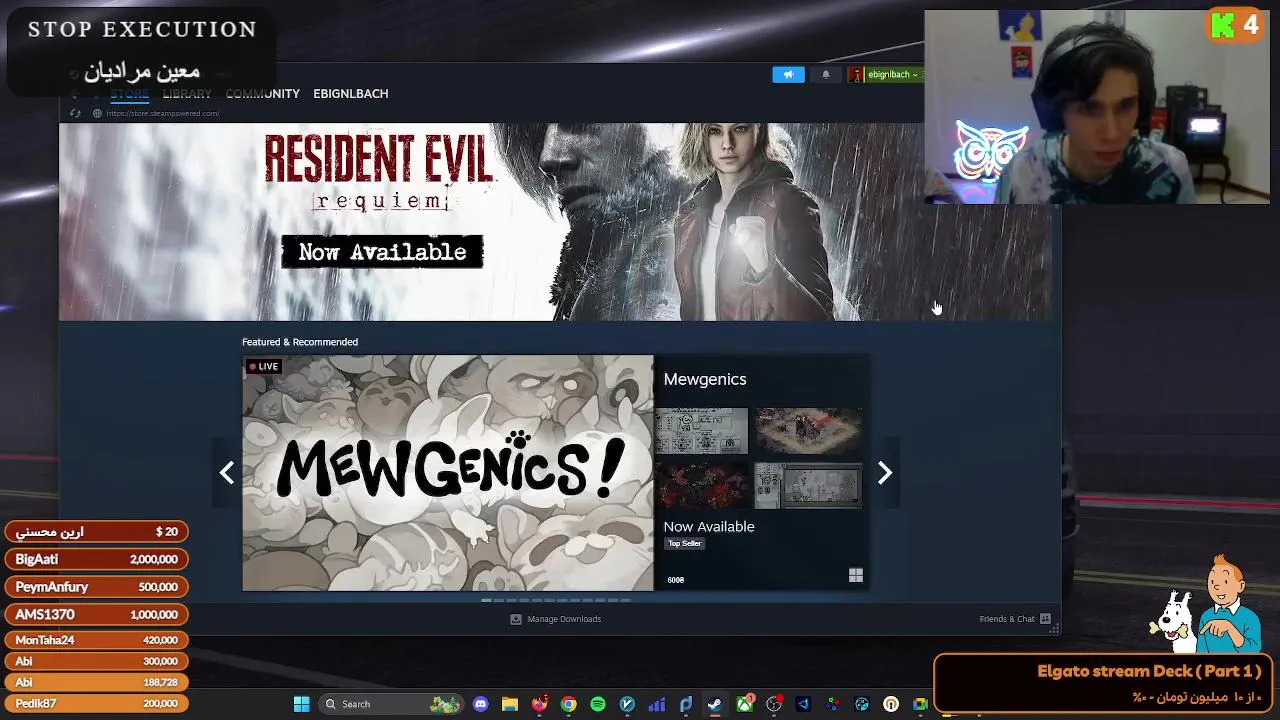The height and width of the screenshot is (720, 1280).
Task: Click the AMS1370 1,000,000 donor row
Action: (x=96, y=614)
